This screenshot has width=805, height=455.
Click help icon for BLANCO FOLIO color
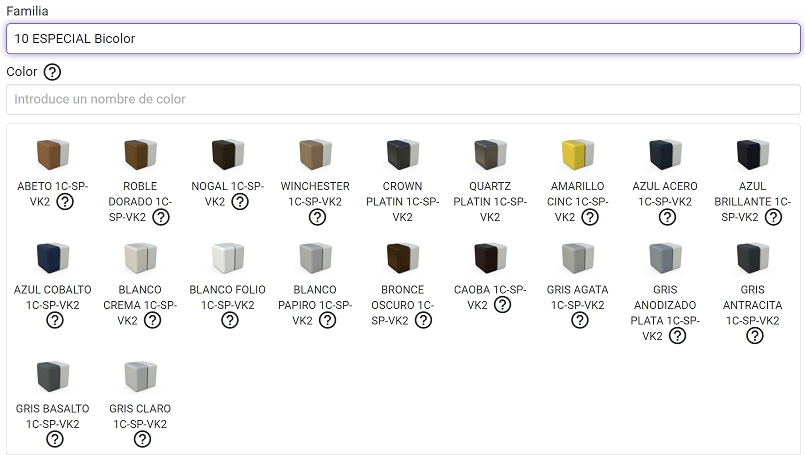(x=229, y=320)
